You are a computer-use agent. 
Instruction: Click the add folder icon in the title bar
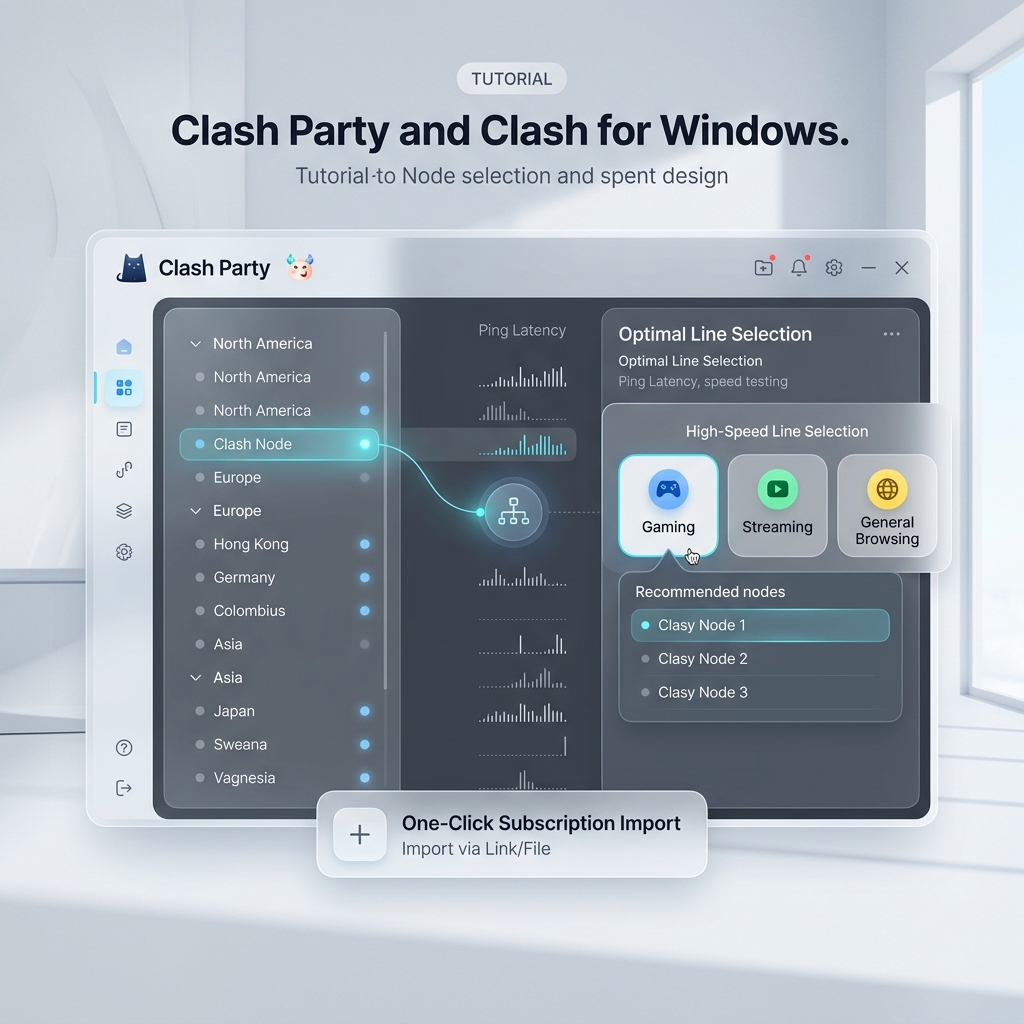pyautogui.click(x=763, y=267)
